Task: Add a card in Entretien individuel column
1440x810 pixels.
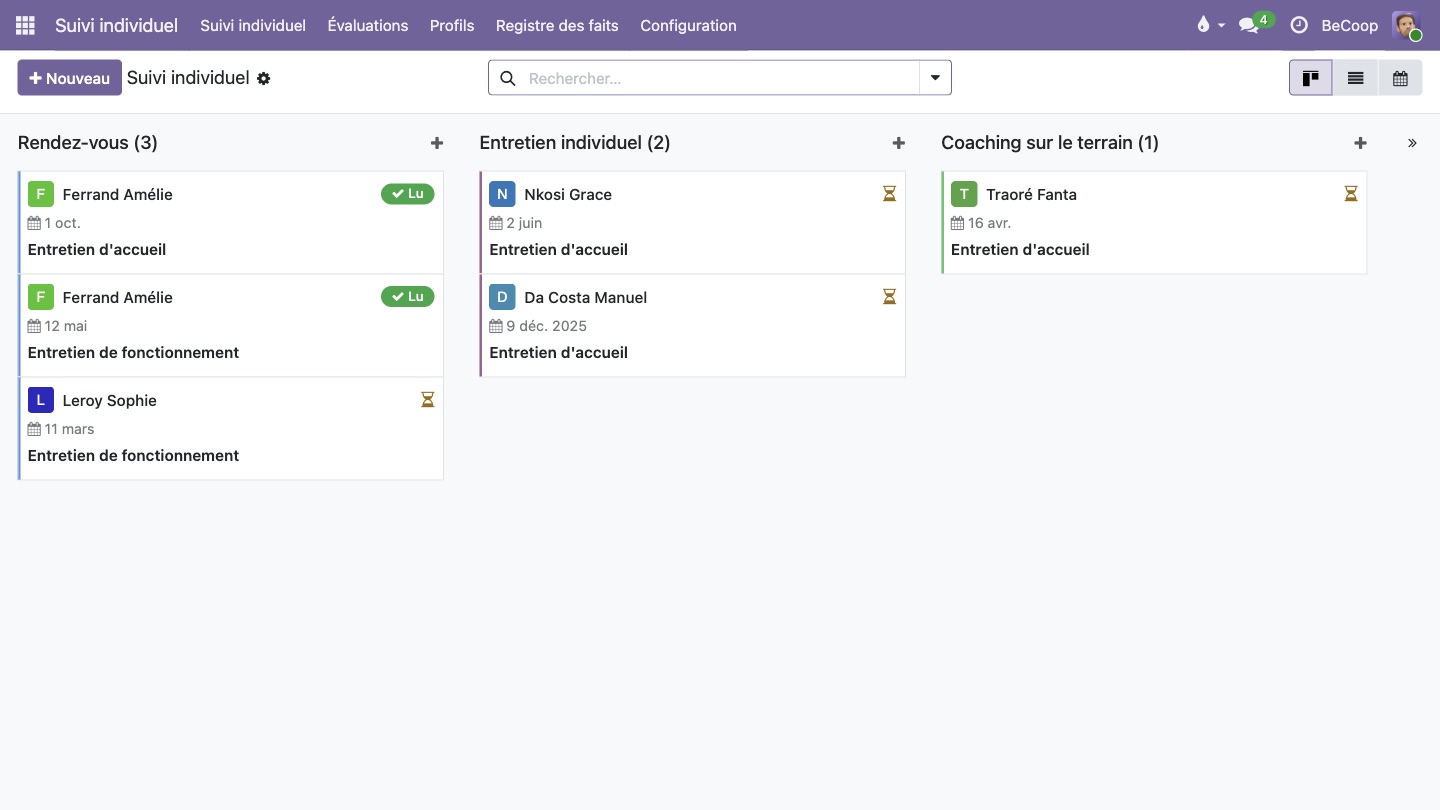Action: tap(899, 143)
